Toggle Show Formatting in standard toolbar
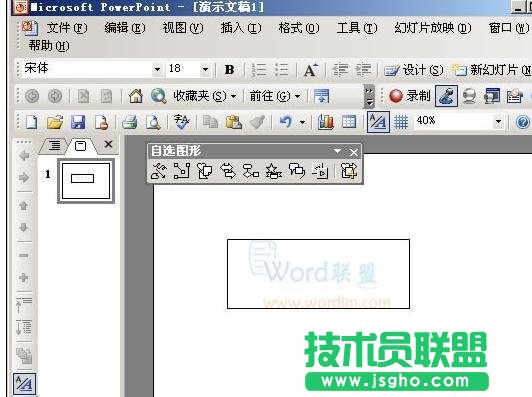This screenshot has width=532, height=397. tap(378, 122)
